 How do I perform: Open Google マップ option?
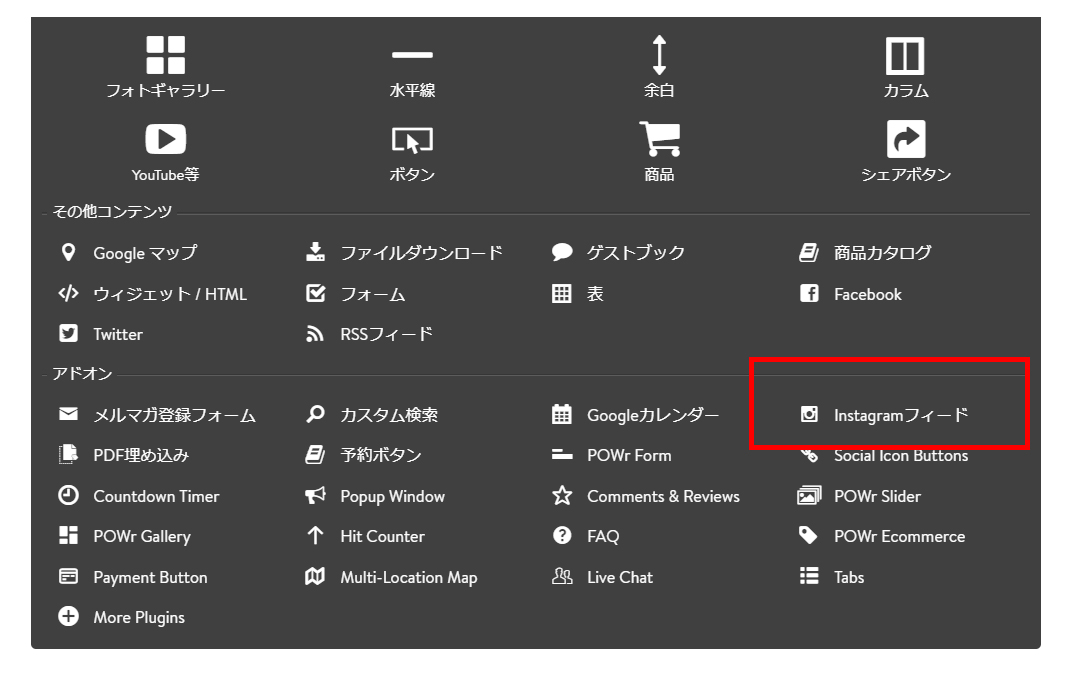[144, 253]
